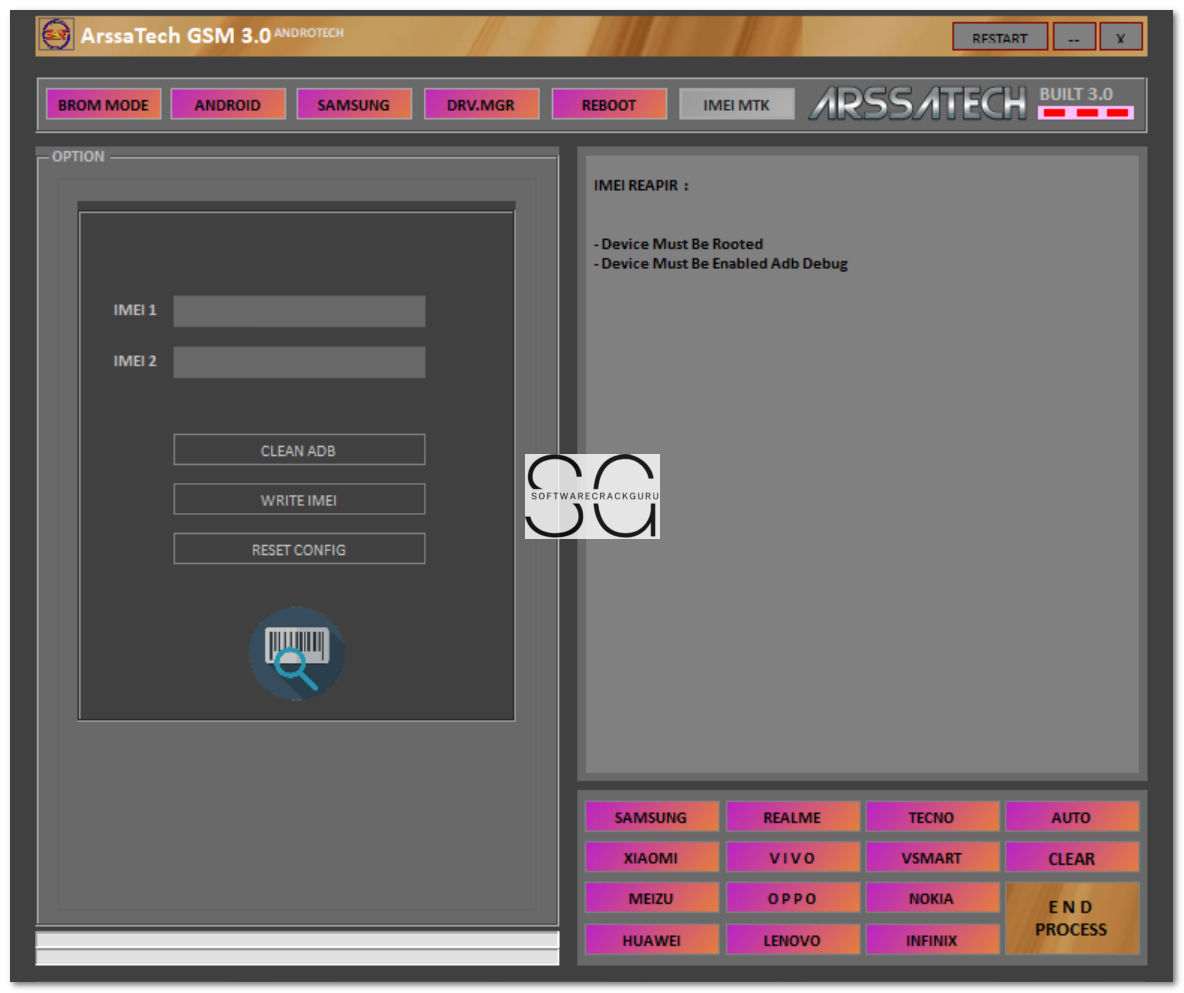Screen dimensions: 1184x993
Task: Select the IMEI MTK tab
Action: pyautogui.click(x=736, y=104)
